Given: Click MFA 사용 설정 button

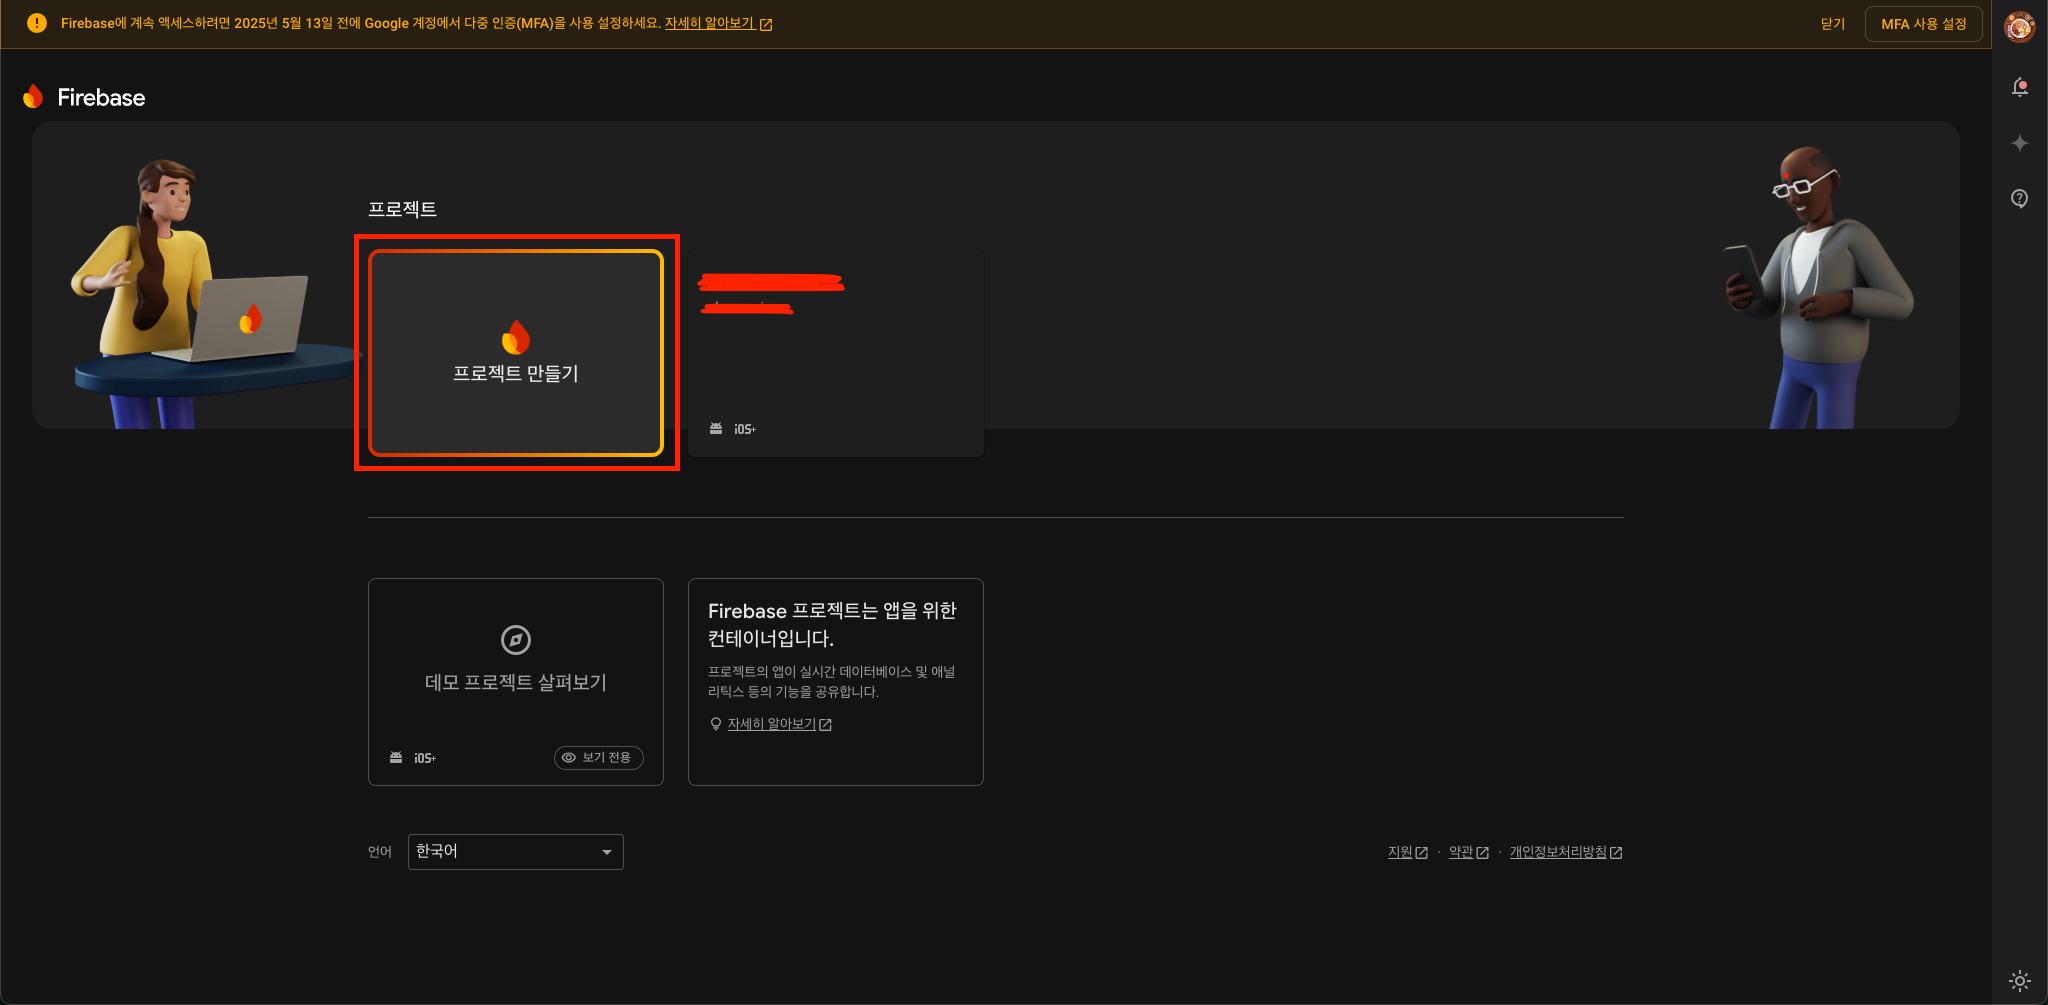Looking at the screenshot, I should tap(1924, 24).
